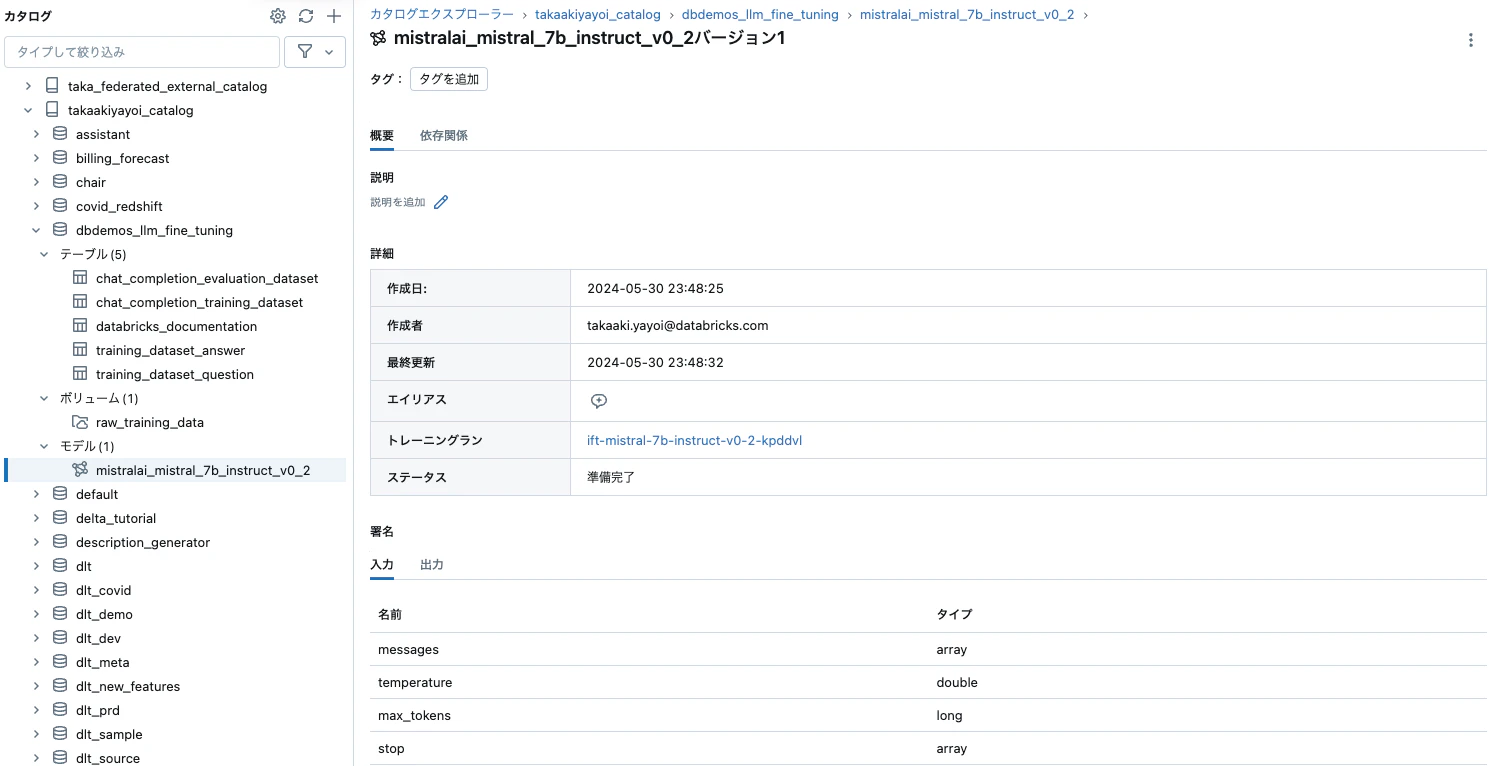Click the takaaki.yayoi@databricks.com creator value
The width and height of the screenshot is (1489, 766).
tap(678, 326)
